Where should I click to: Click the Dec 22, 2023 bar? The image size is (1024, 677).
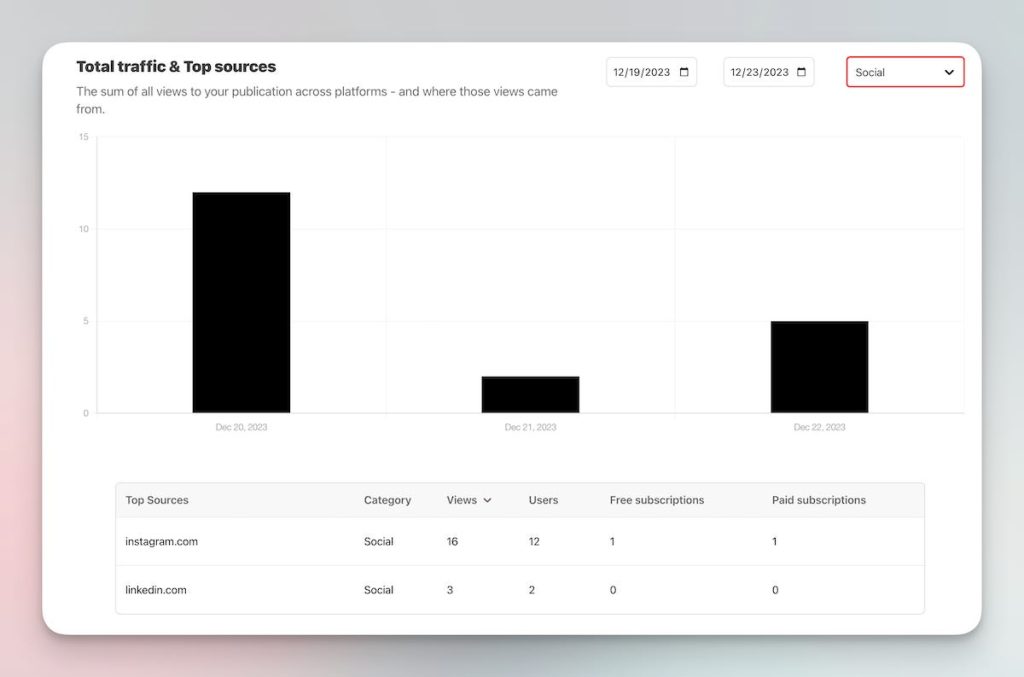pos(819,367)
